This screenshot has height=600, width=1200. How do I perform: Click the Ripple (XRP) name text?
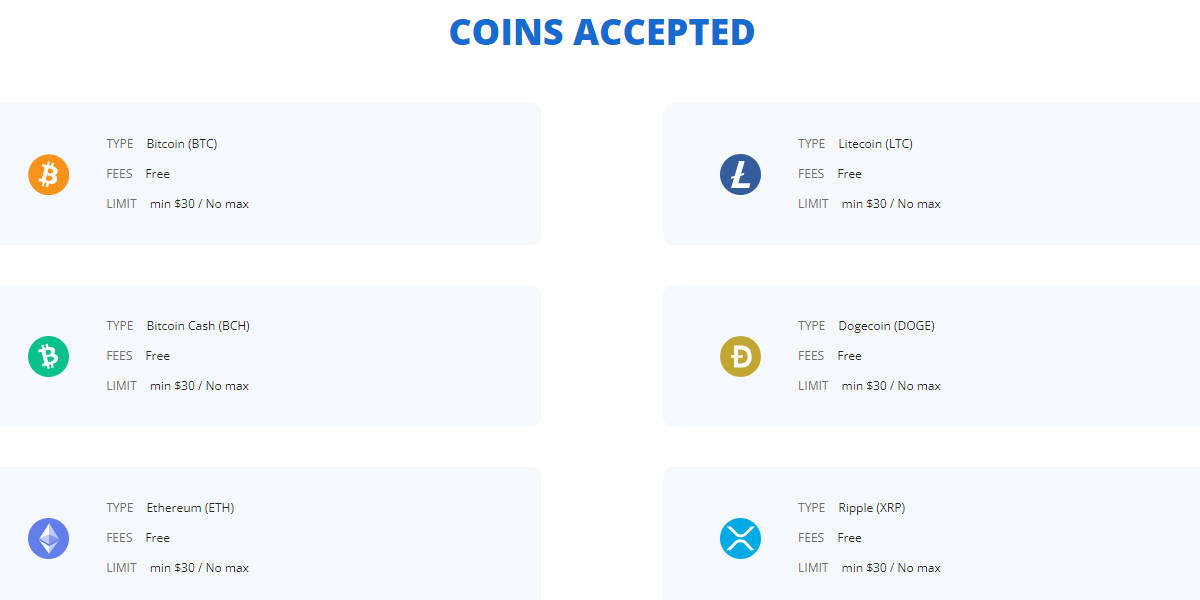871,508
